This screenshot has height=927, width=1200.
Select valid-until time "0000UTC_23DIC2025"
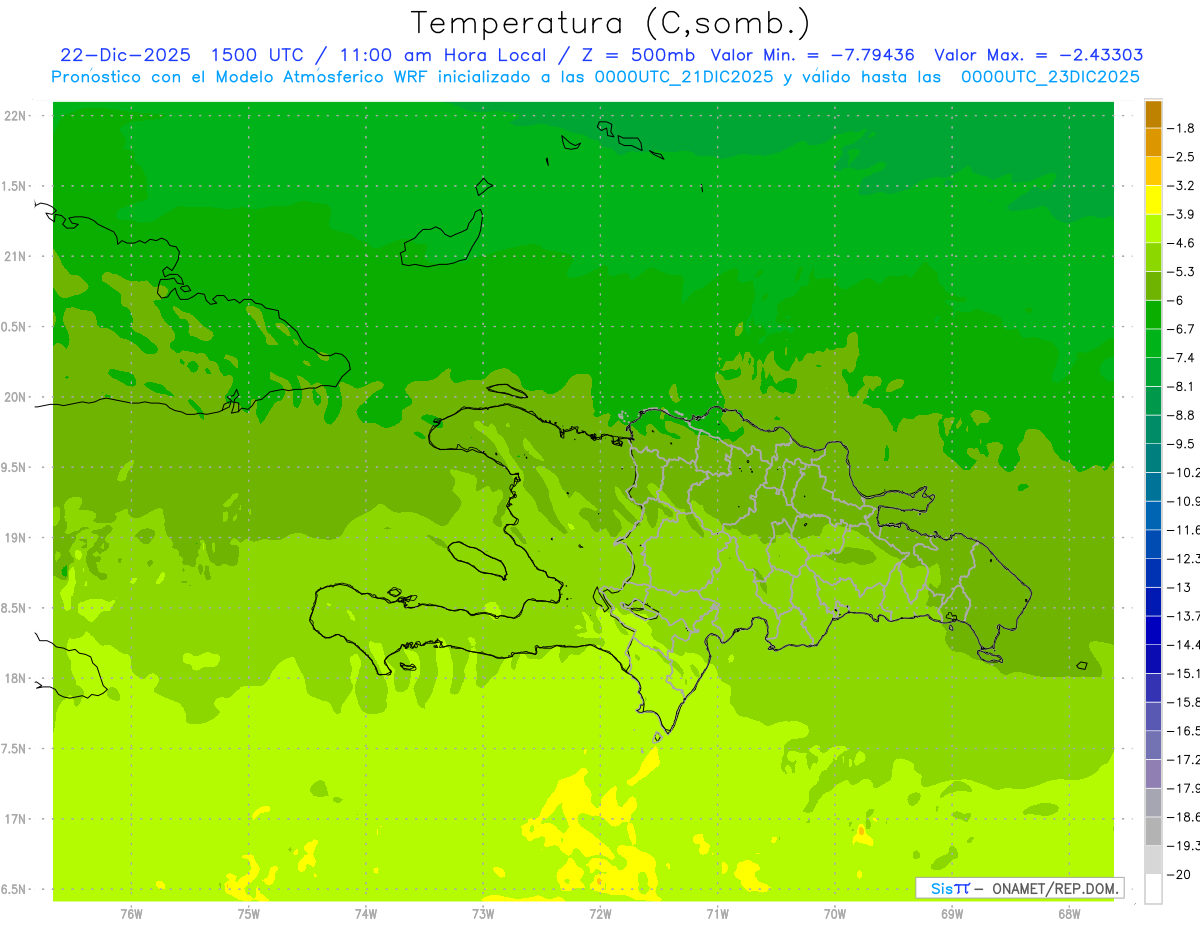[x=1050, y=77]
